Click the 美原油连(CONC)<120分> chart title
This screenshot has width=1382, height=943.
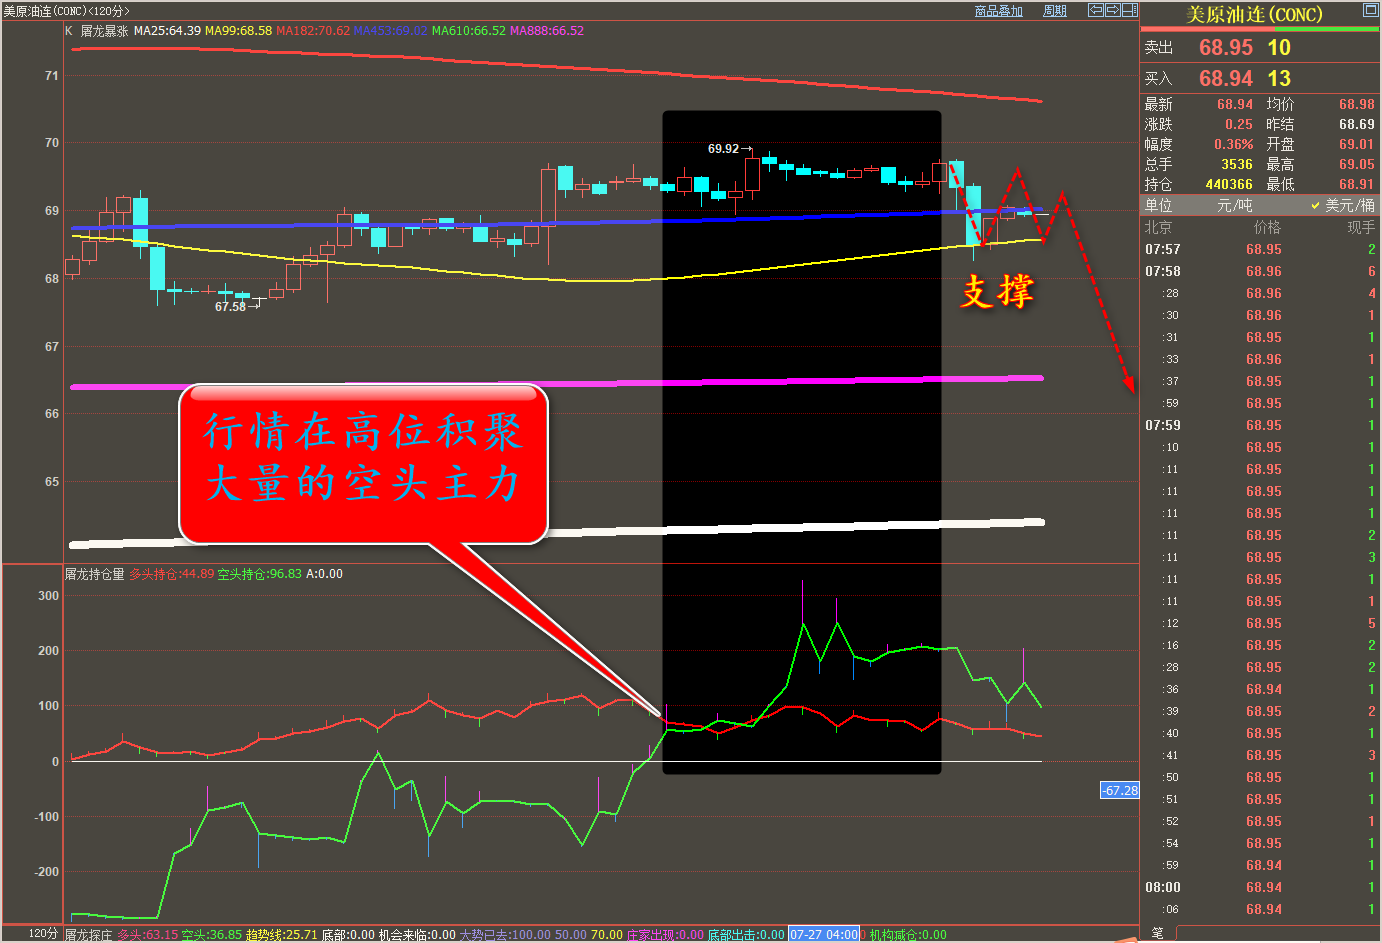[x=66, y=11]
